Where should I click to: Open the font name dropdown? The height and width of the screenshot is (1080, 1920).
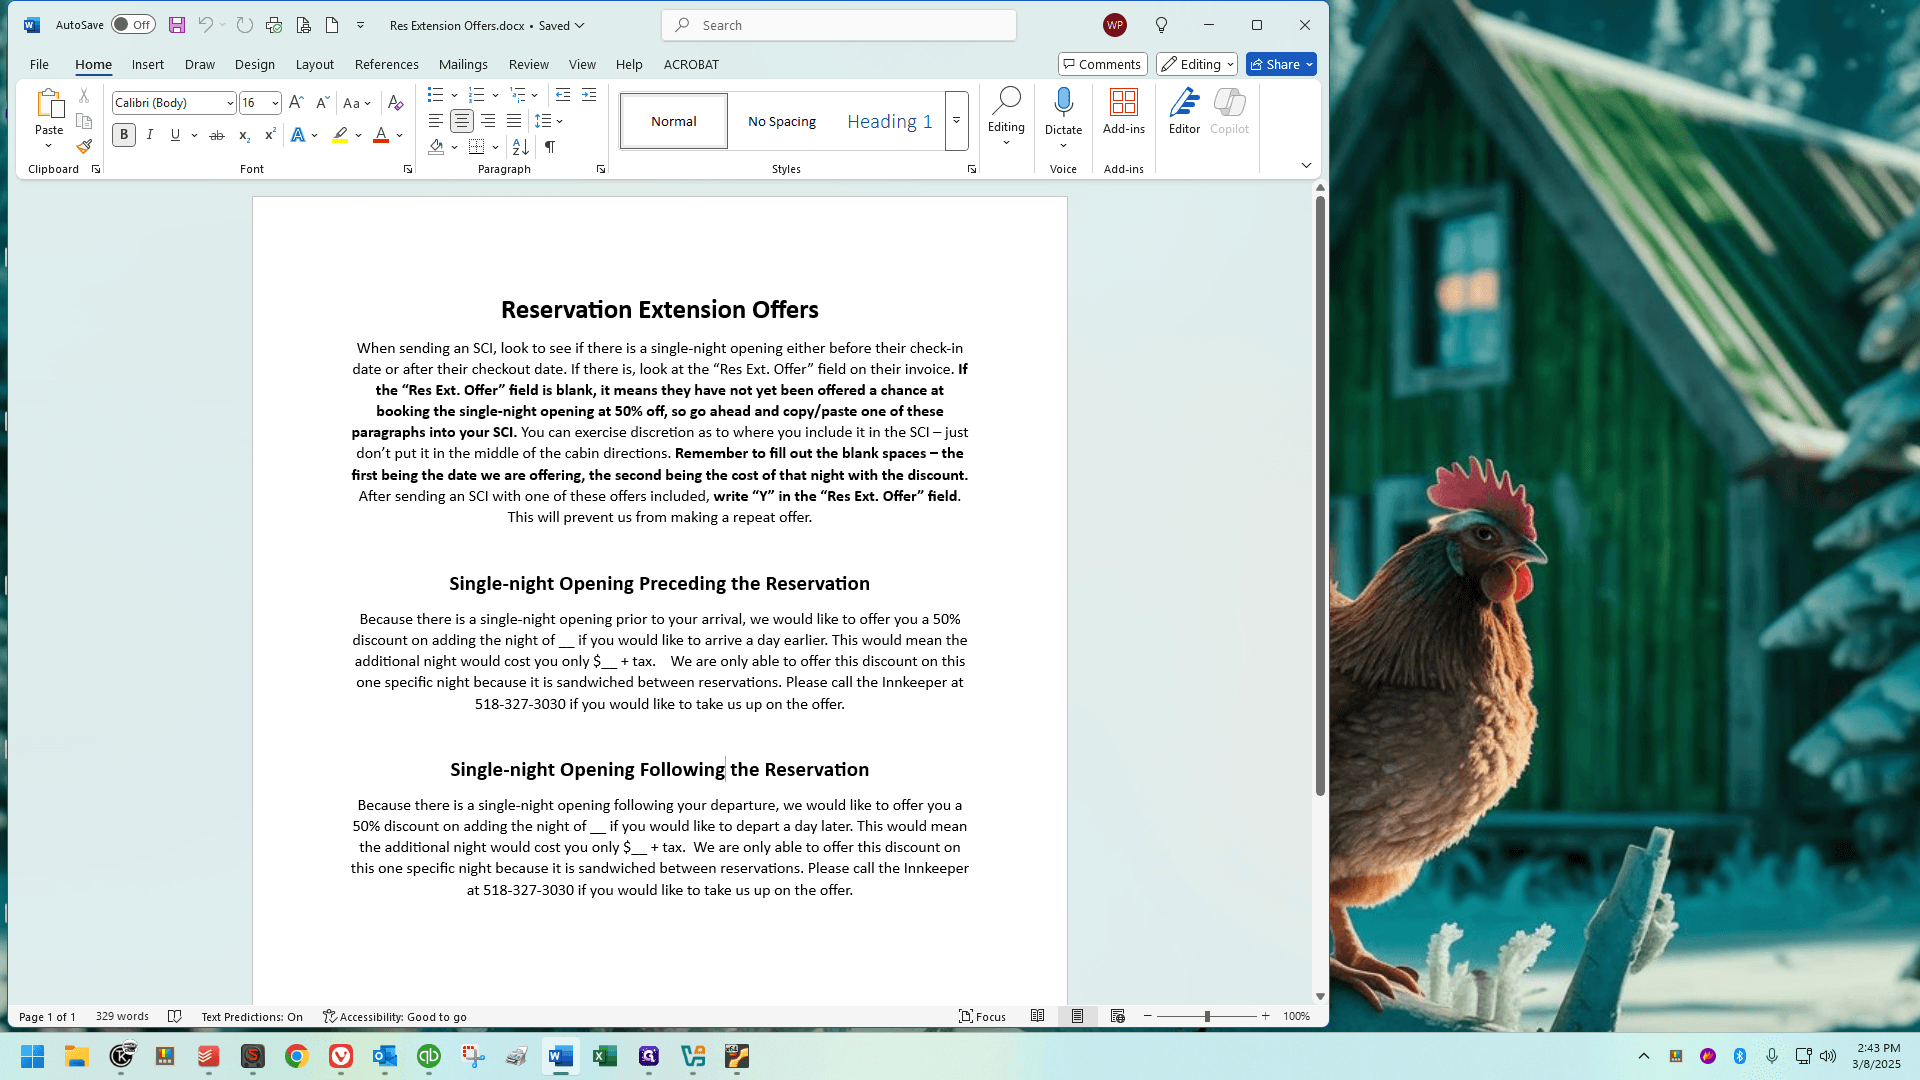(x=230, y=103)
